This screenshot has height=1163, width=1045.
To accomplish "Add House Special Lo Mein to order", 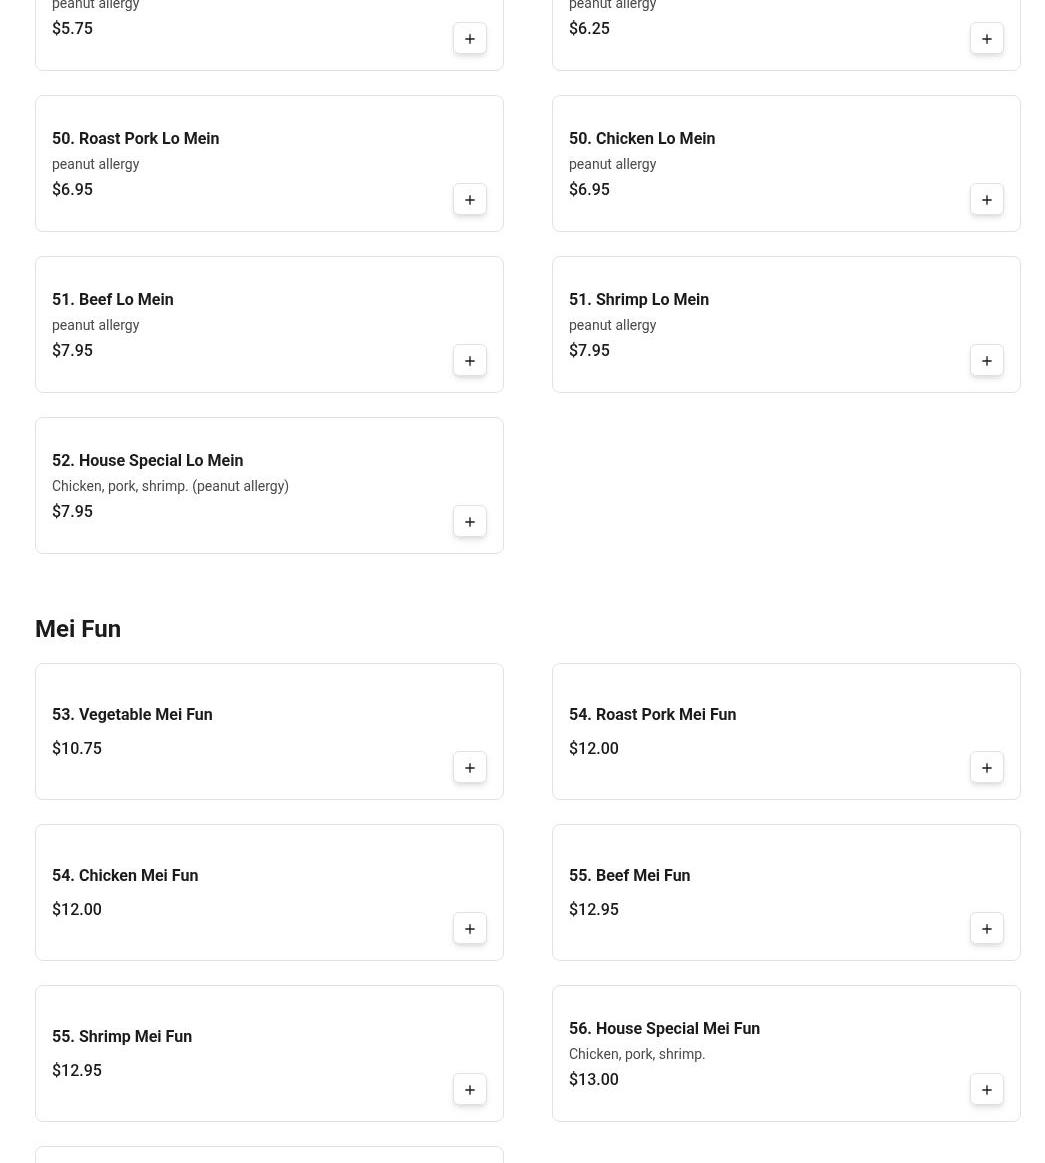I will point(470,522).
